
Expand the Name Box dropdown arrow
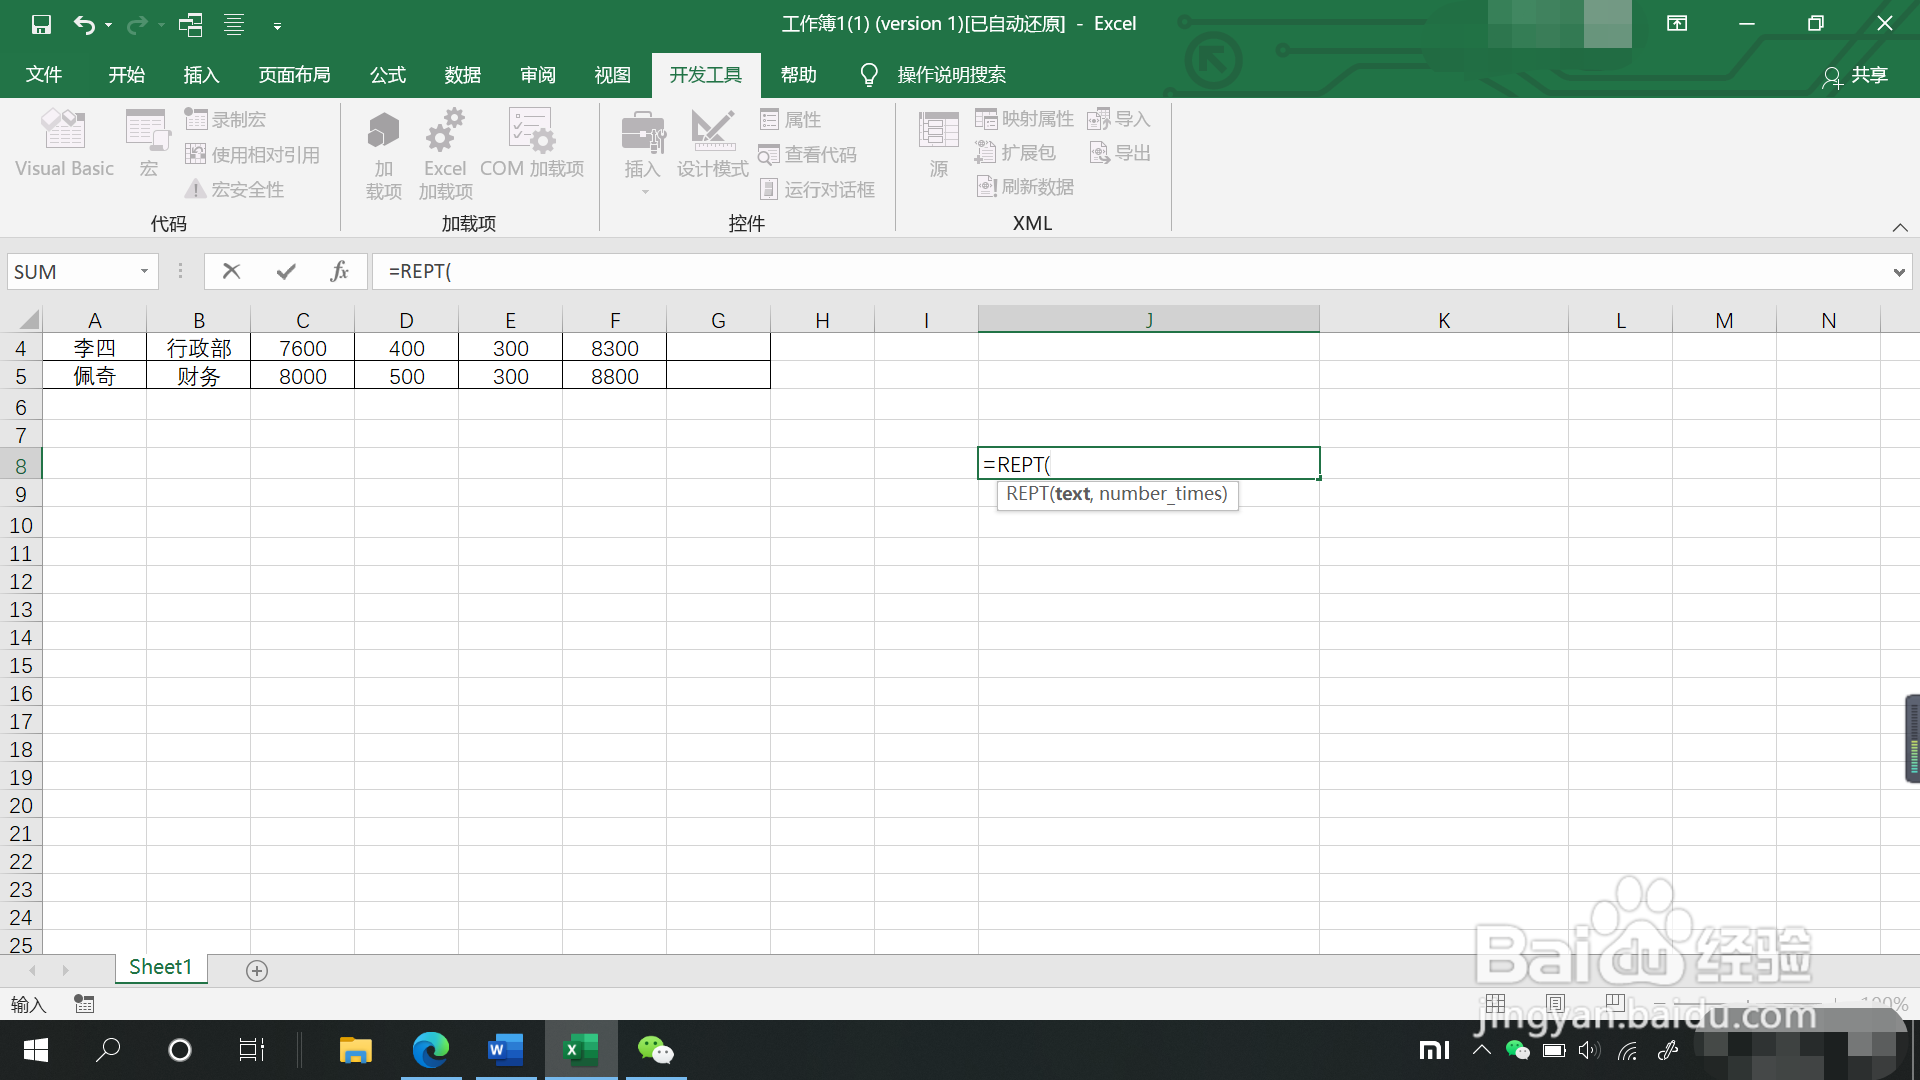144,271
